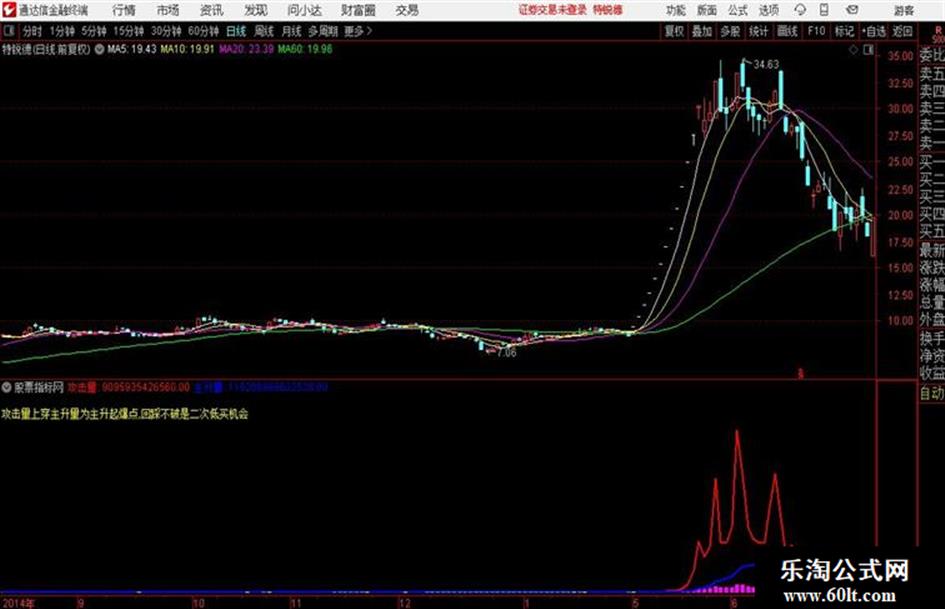Click the 复权 button
945x609 pixels.
tap(674, 31)
